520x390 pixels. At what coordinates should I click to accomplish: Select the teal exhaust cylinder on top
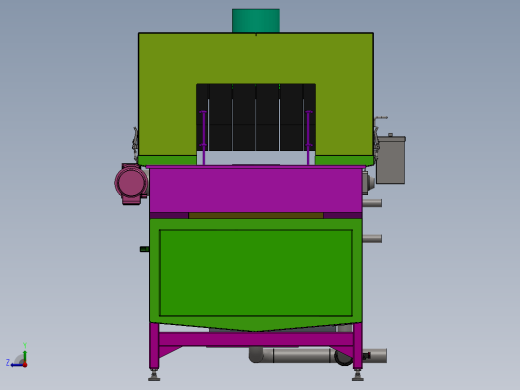click(x=256, y=21)
